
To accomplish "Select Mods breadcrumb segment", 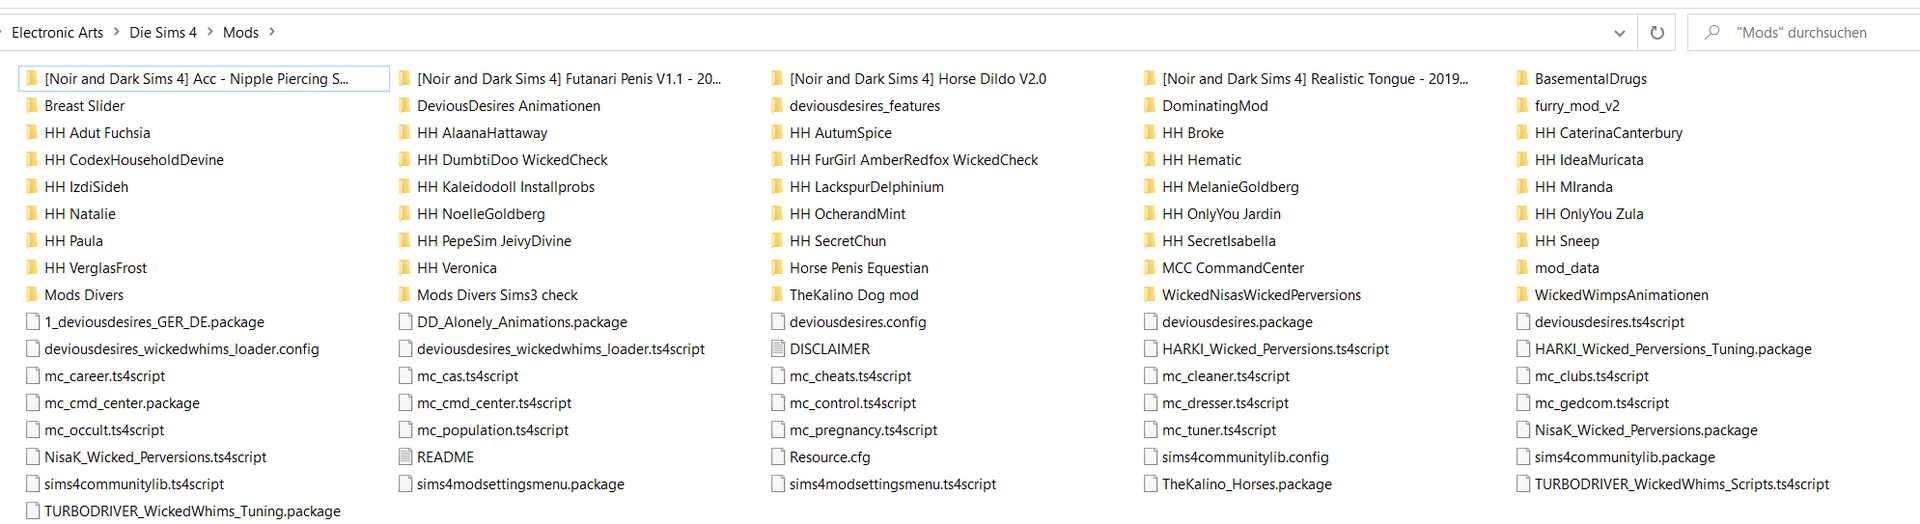I will click(x=241, y=33).
